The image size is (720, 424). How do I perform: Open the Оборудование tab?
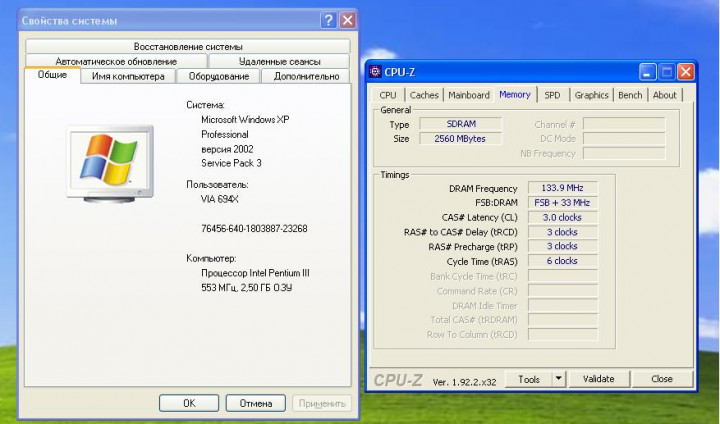pyautogui.click(x=219, y=76)
